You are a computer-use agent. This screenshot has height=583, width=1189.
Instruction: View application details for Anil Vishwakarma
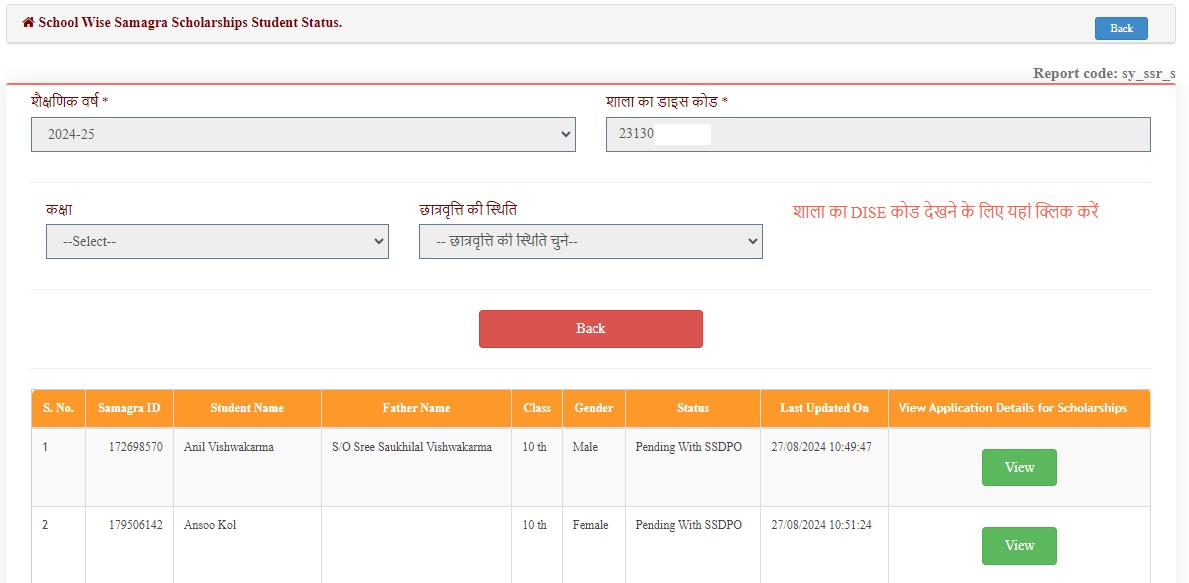1018,468
